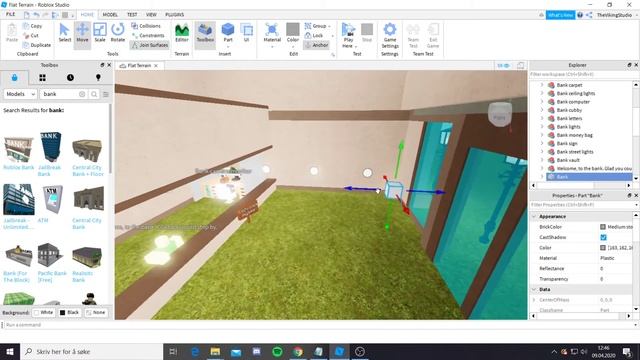Switch to the MODEL ribbon tab
Image resolution: width=640 pixels, height=360 pixels.
pyautogui.click(x=110, y=15)
